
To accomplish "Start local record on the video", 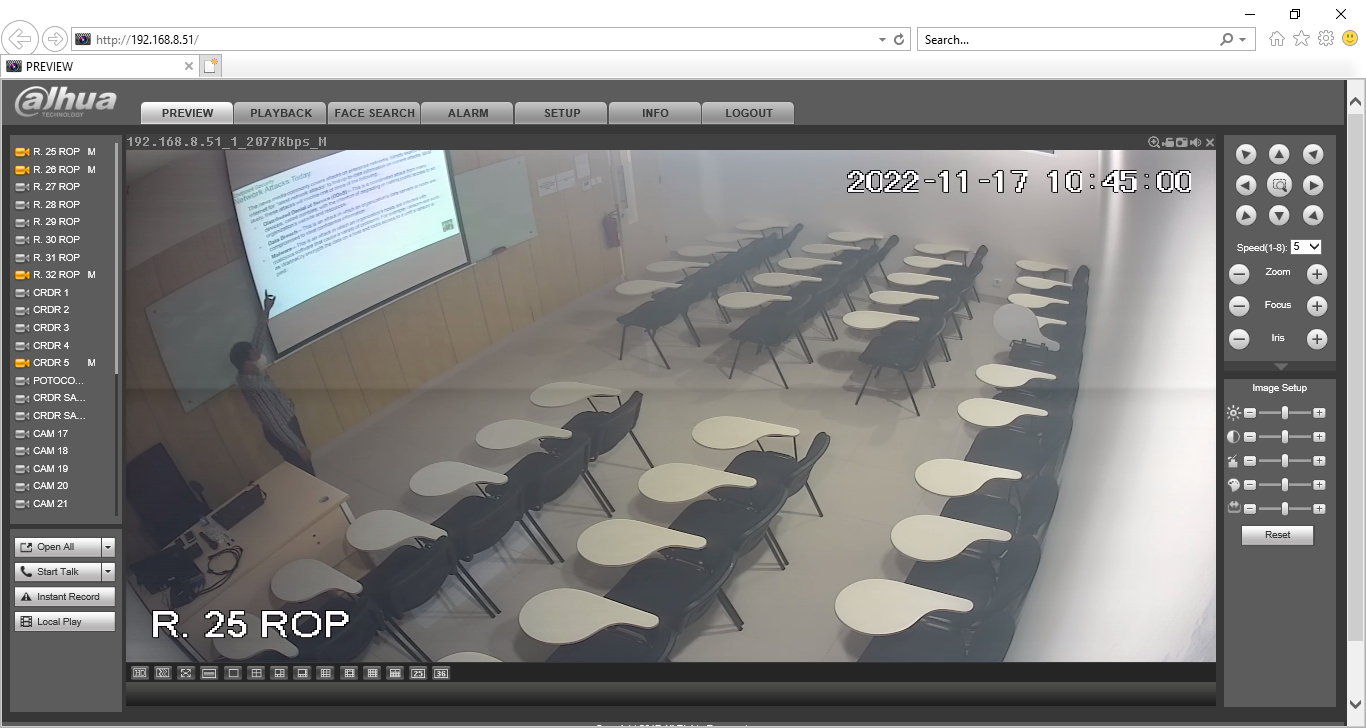I will pyautogui.click(x=1168, y=142).
